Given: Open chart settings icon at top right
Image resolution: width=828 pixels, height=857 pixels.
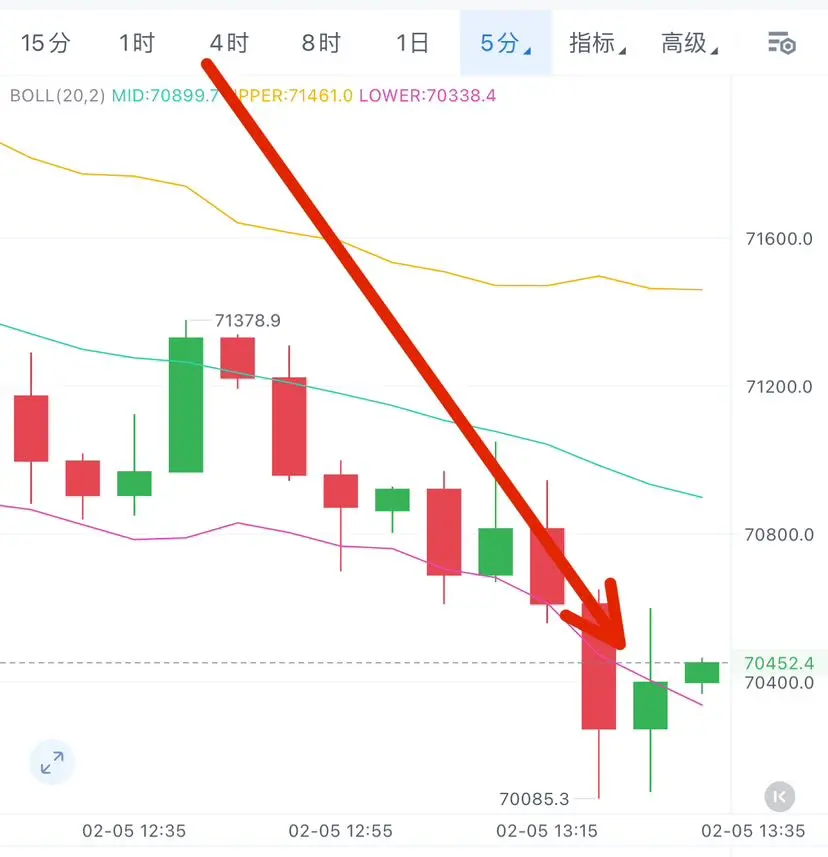Looking at the screenshot, I should [782, 44].
